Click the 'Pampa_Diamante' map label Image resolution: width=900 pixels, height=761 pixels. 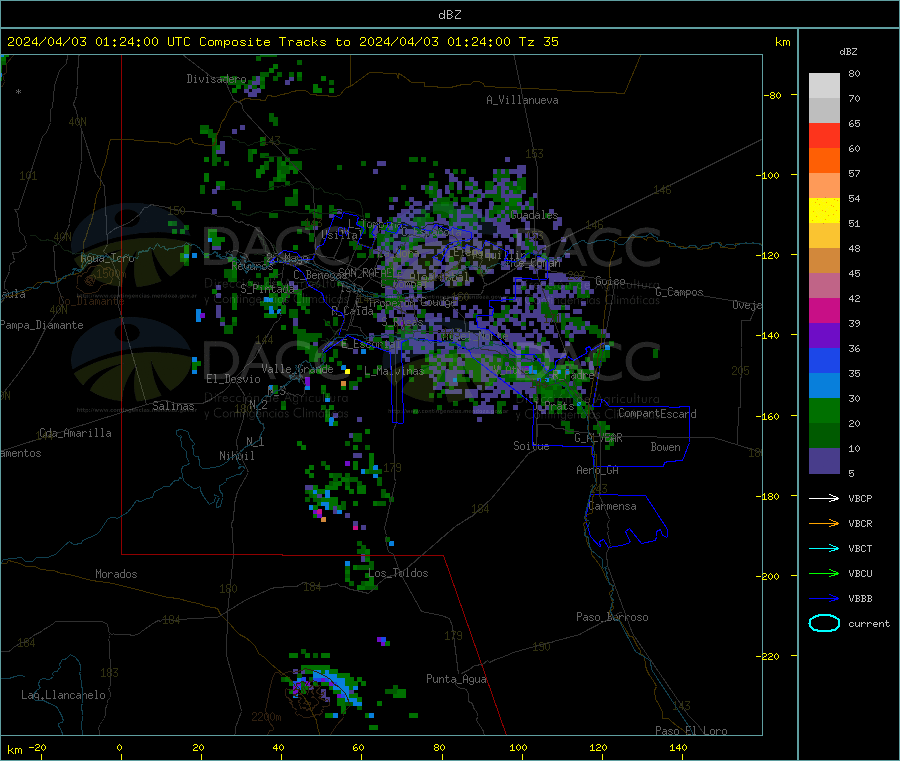[42, 325]
